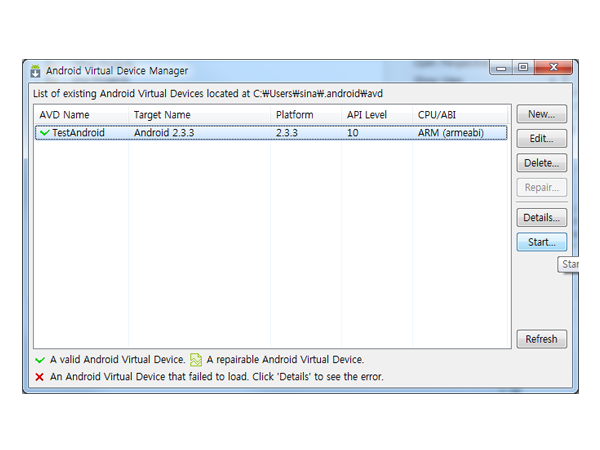Viewport: 600px width, 450px height.
Task: Maximize the AVD Manager window
Action: [523, 68]
